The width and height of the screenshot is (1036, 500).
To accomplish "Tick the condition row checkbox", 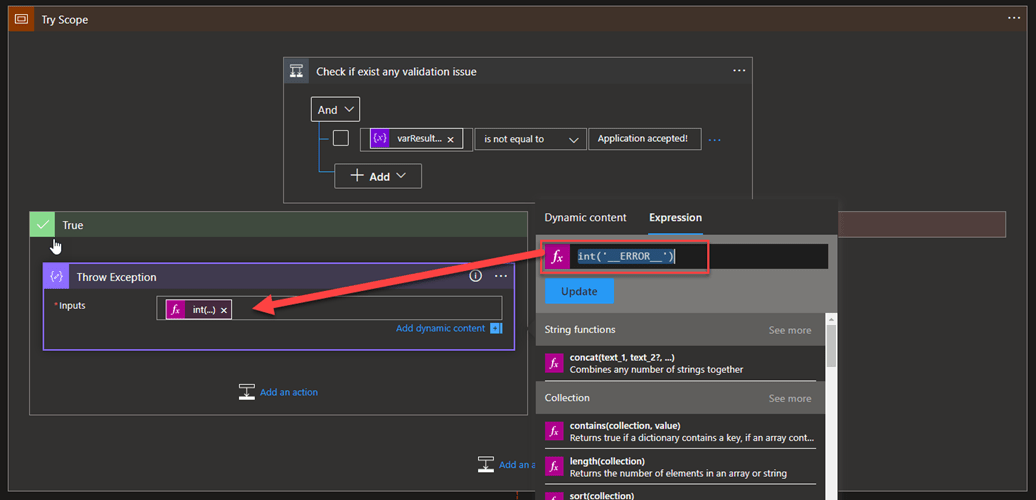I will pyautogui.click(x=341, y=138).
